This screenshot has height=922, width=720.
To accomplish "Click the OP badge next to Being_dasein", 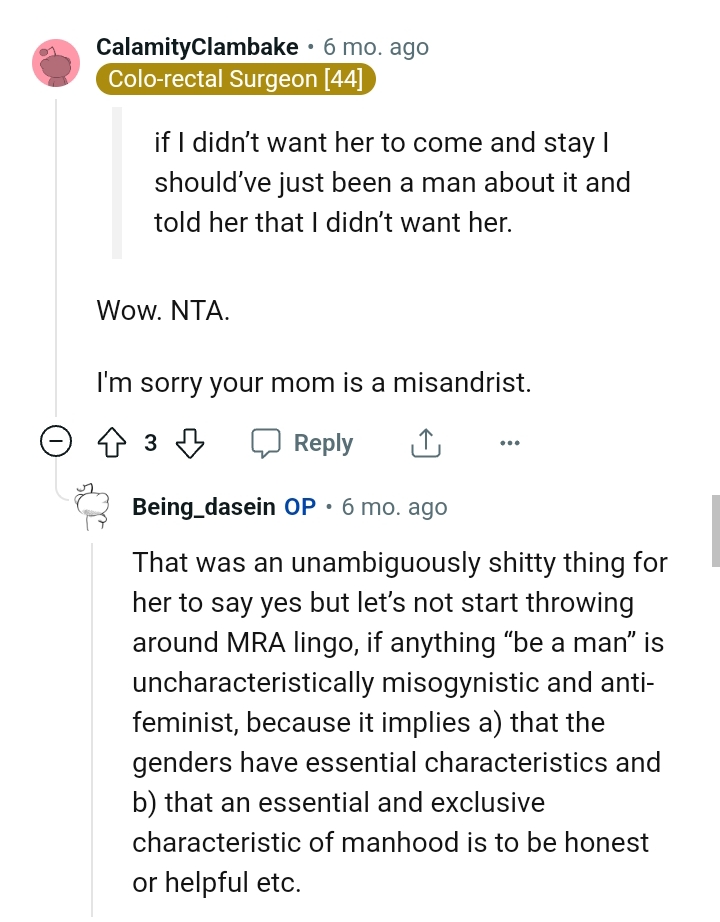I will click(x=299, y=506).
